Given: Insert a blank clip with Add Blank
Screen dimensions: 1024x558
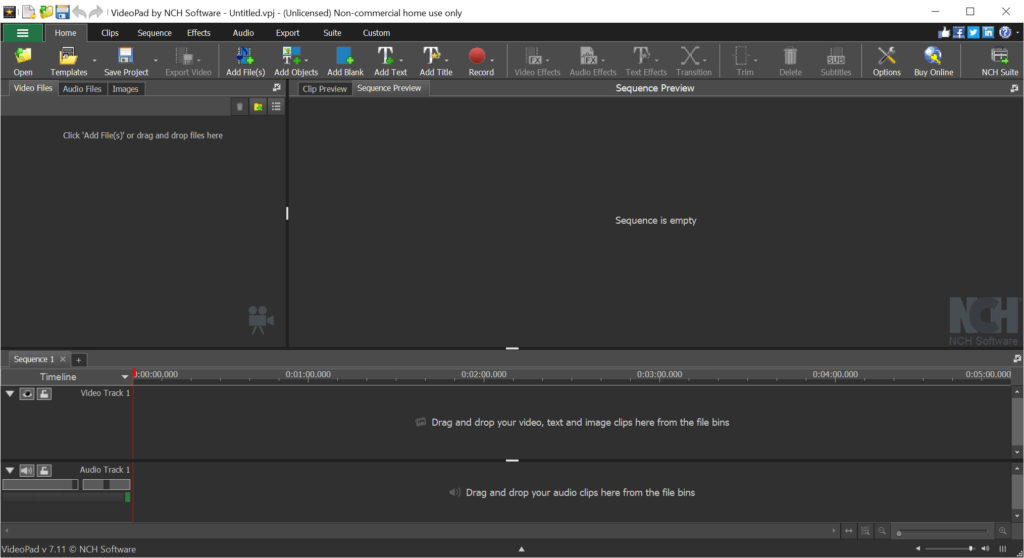Looking at the screenshot, I should tap(345, 61).
